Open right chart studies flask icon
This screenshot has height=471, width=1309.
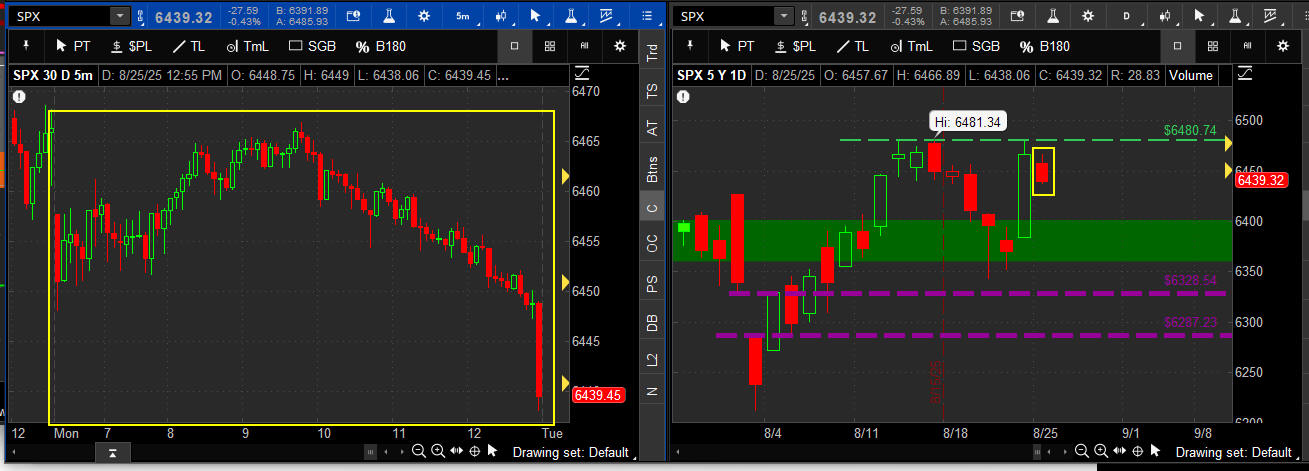click(x=1055, y=16)
